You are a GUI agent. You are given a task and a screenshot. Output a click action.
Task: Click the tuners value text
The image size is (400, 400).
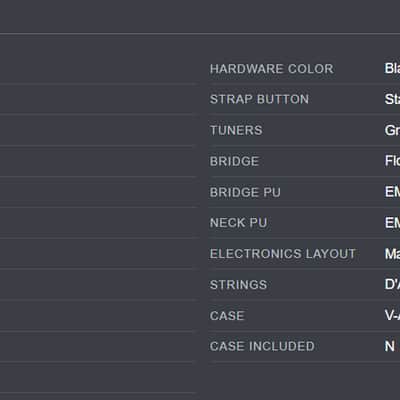pyautogui.click(x=392, y=130)
